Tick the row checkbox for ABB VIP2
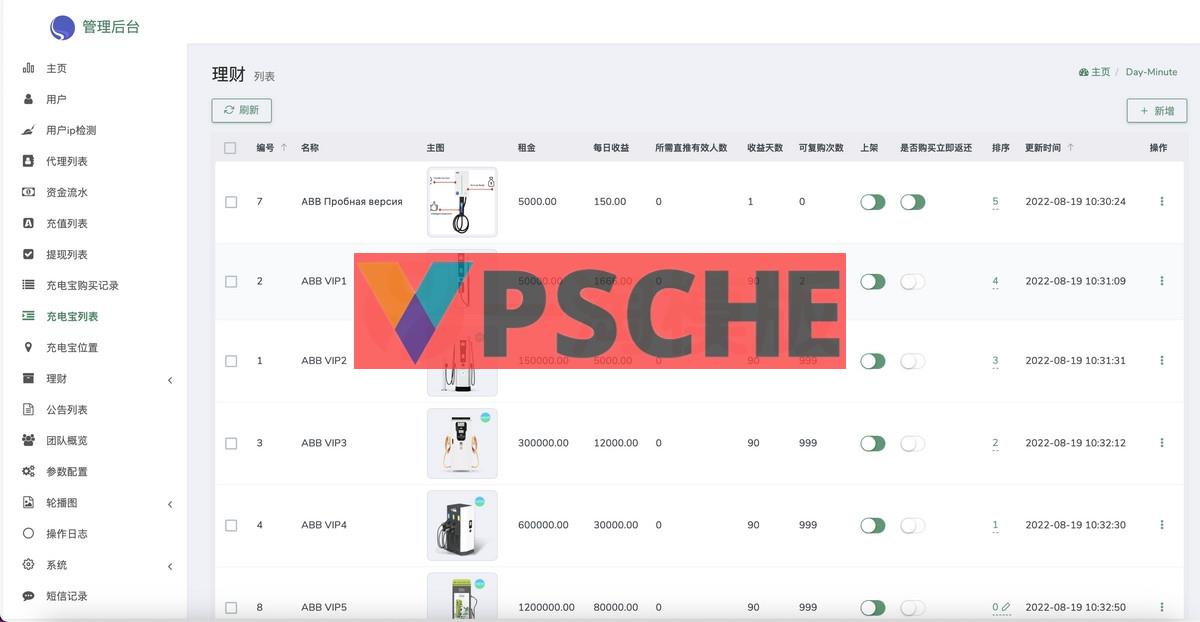1200x622 pixels. (x=230, y=361)
